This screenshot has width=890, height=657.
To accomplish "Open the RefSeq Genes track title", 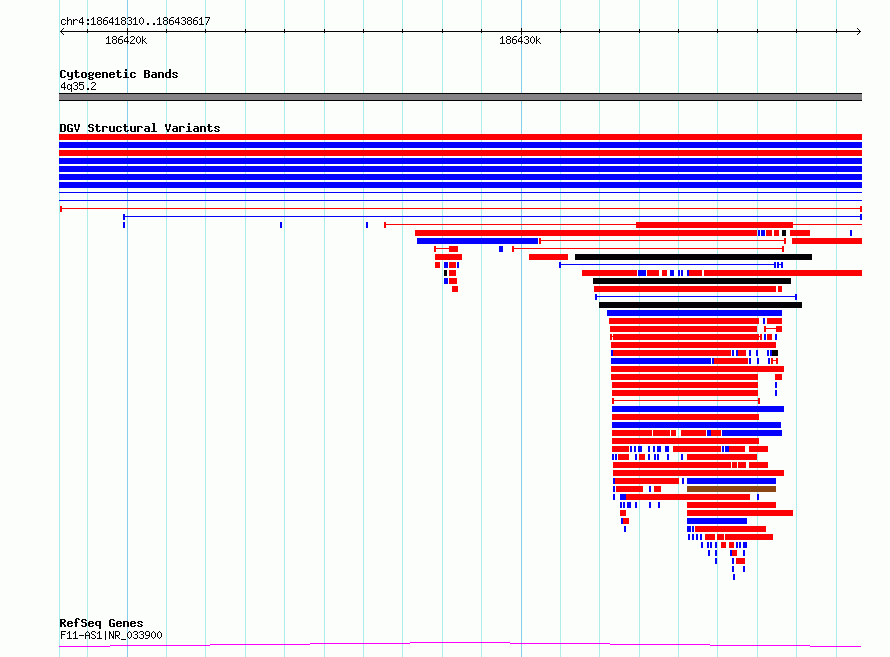I will [x=101, y=623].
